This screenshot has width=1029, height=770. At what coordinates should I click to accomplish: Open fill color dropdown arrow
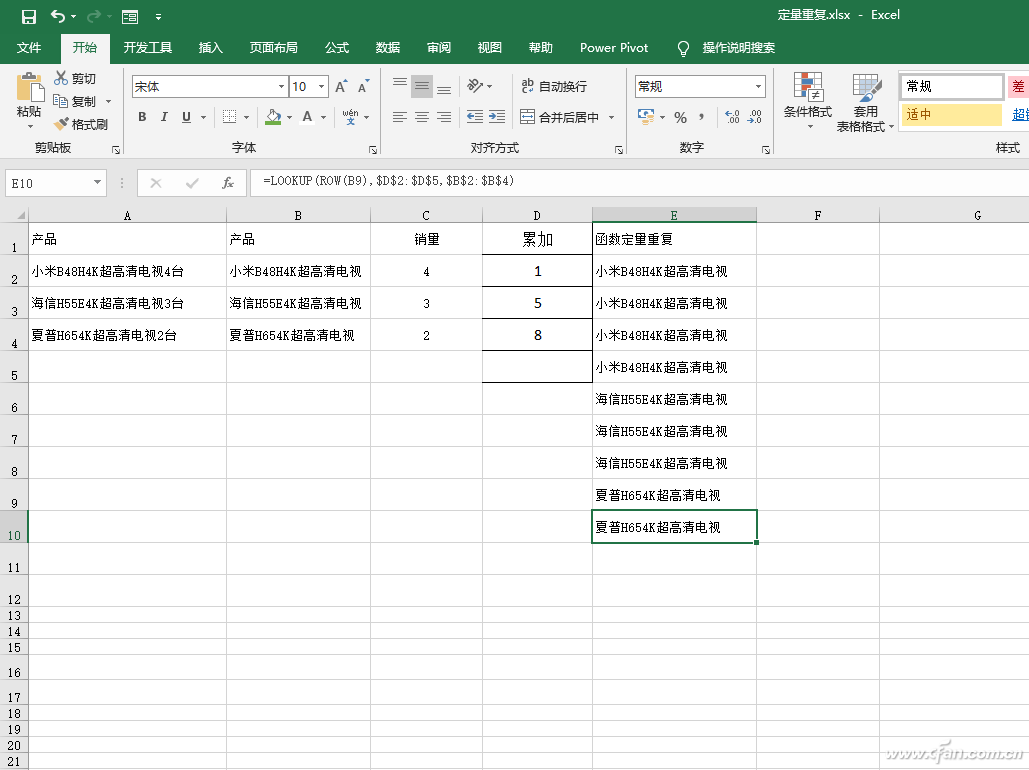tap(289, 118)
